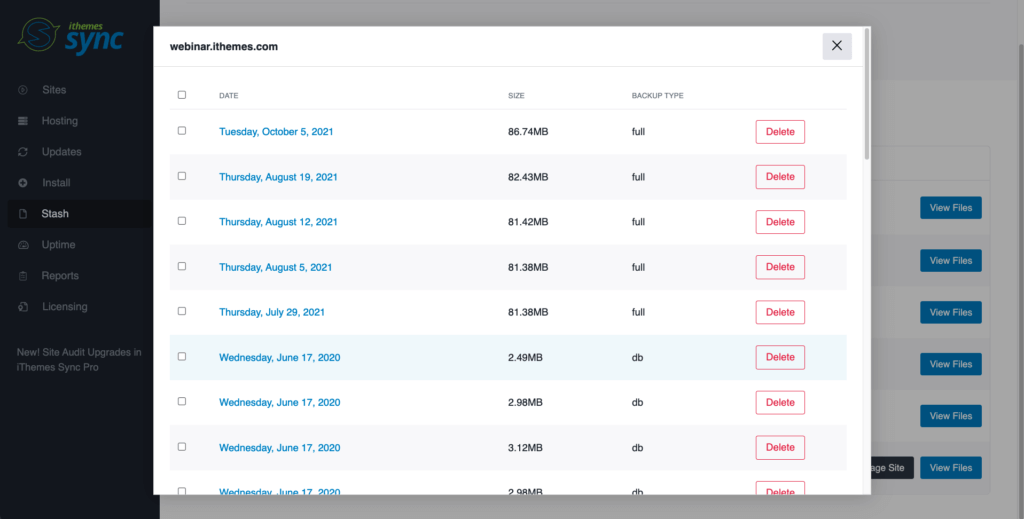The height and width of the screenshot is (519, 1024).
Task: Check the box on the 2.49MB db backup row
Action: [x=182, y=356]
